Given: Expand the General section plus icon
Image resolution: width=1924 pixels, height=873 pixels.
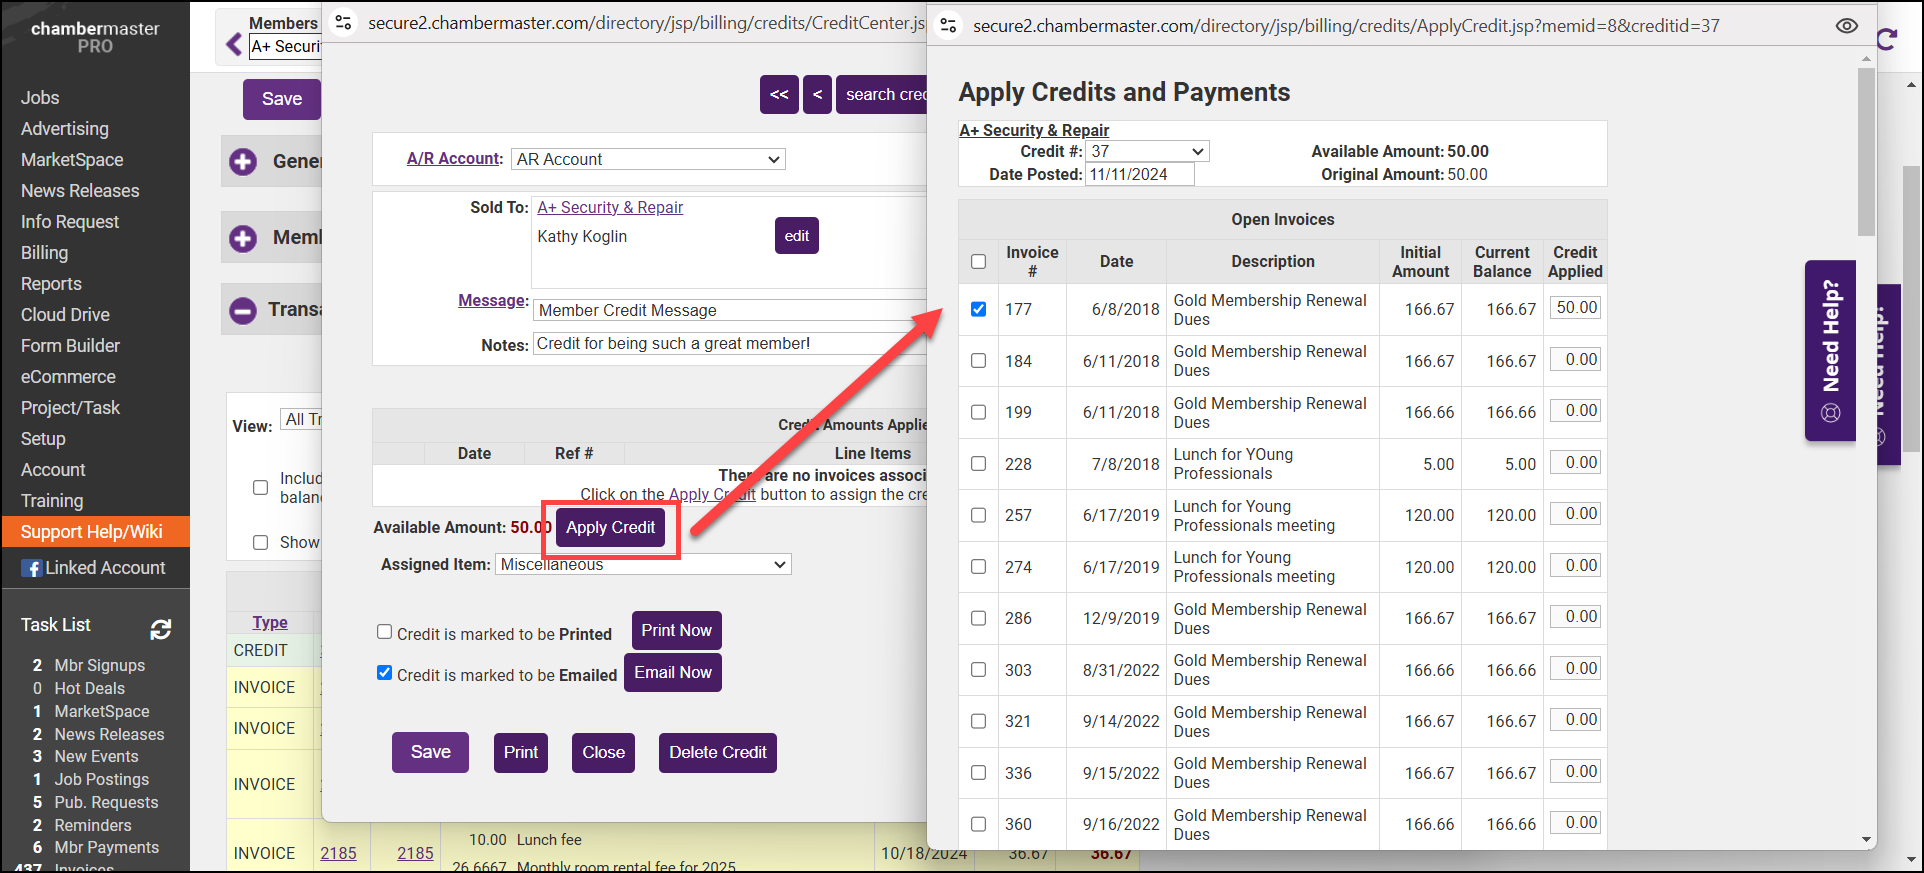Looking at the screenshot, I should (243, 162).
